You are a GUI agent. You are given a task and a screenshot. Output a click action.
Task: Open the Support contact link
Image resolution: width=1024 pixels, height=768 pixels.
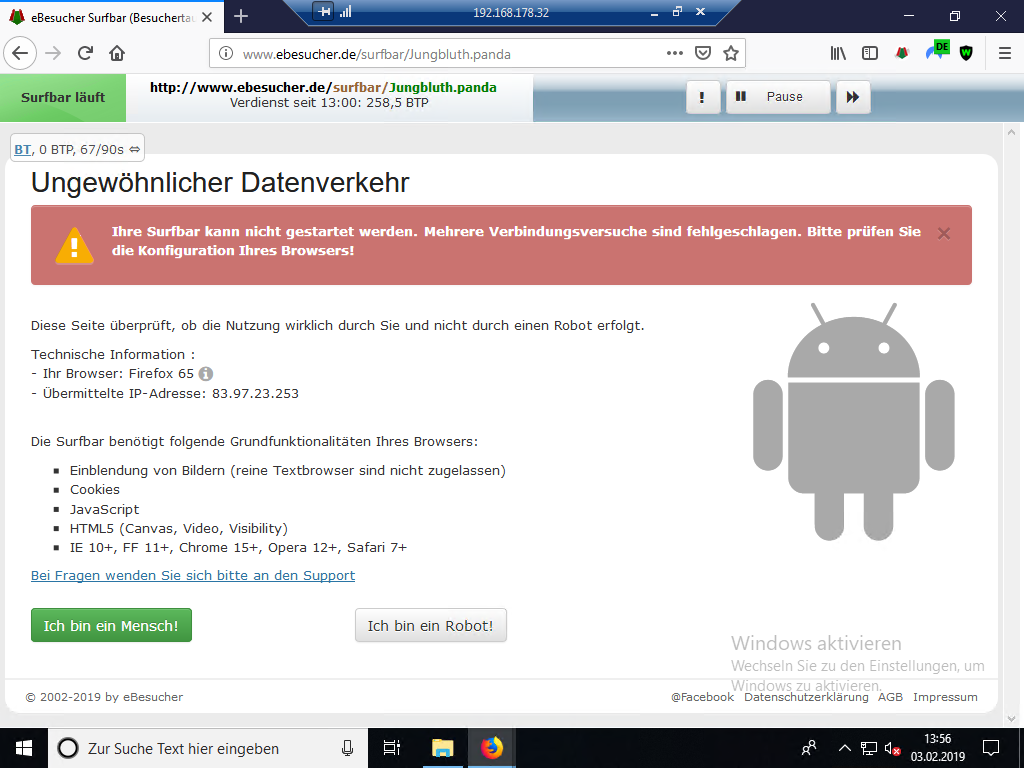tap(193, 575)
